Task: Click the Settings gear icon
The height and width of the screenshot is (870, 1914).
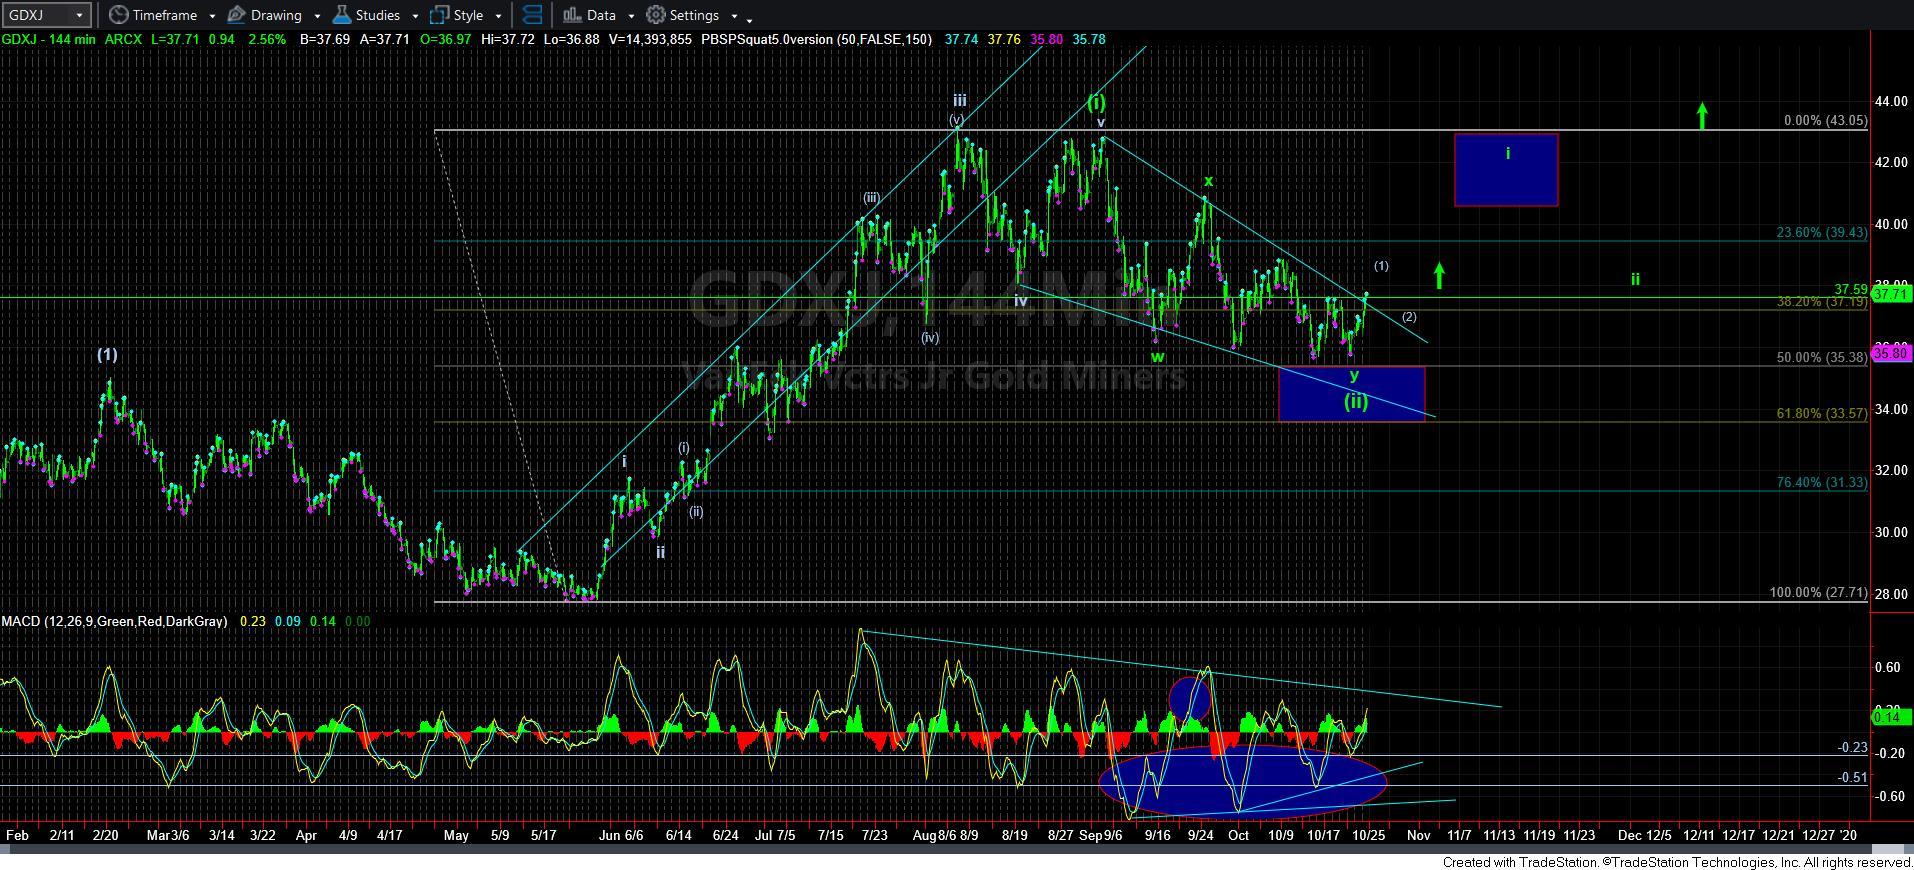Action: [656, 15]
